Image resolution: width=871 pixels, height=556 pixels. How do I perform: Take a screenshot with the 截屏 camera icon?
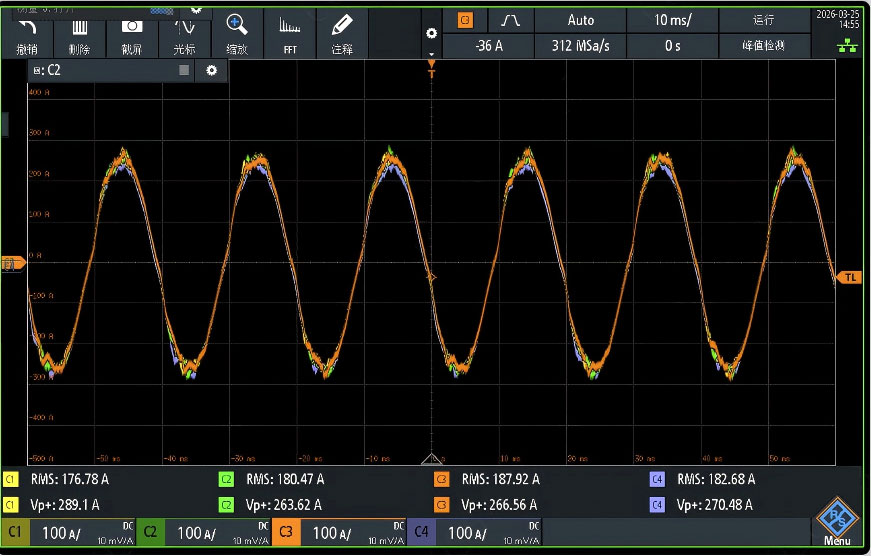coord(132,34)
